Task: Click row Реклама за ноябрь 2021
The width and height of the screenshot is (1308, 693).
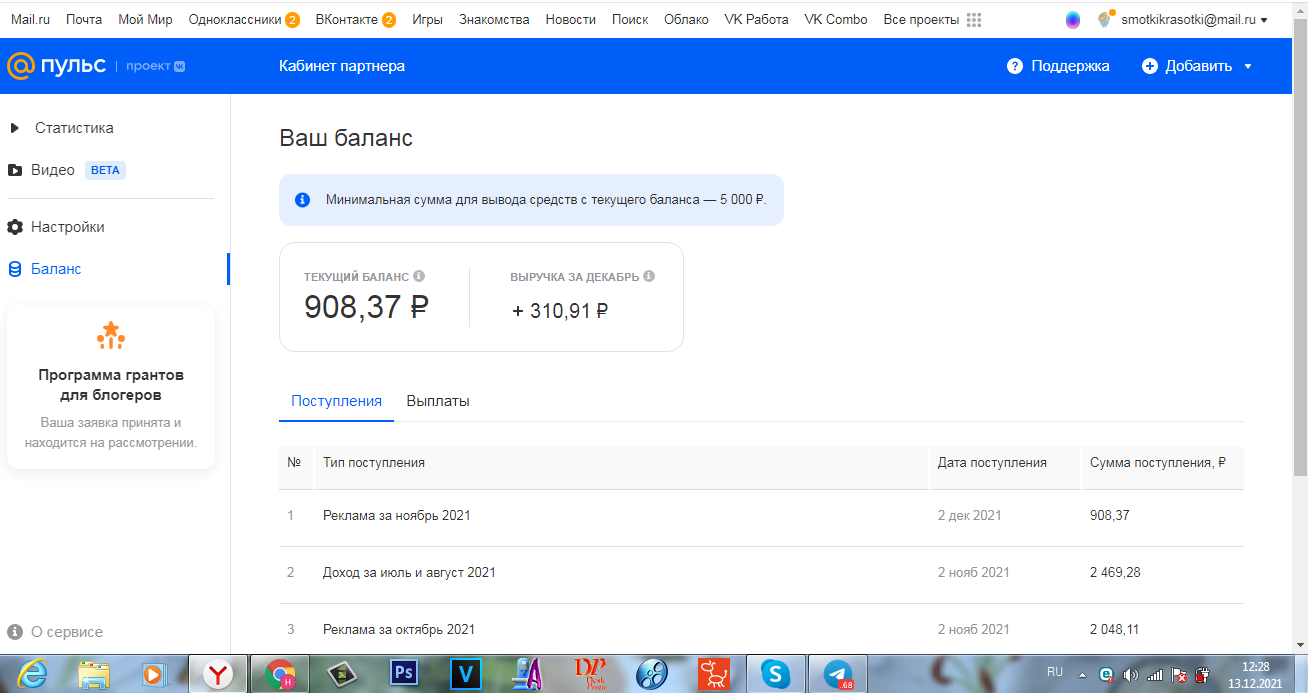Action: tap(761, 516)
